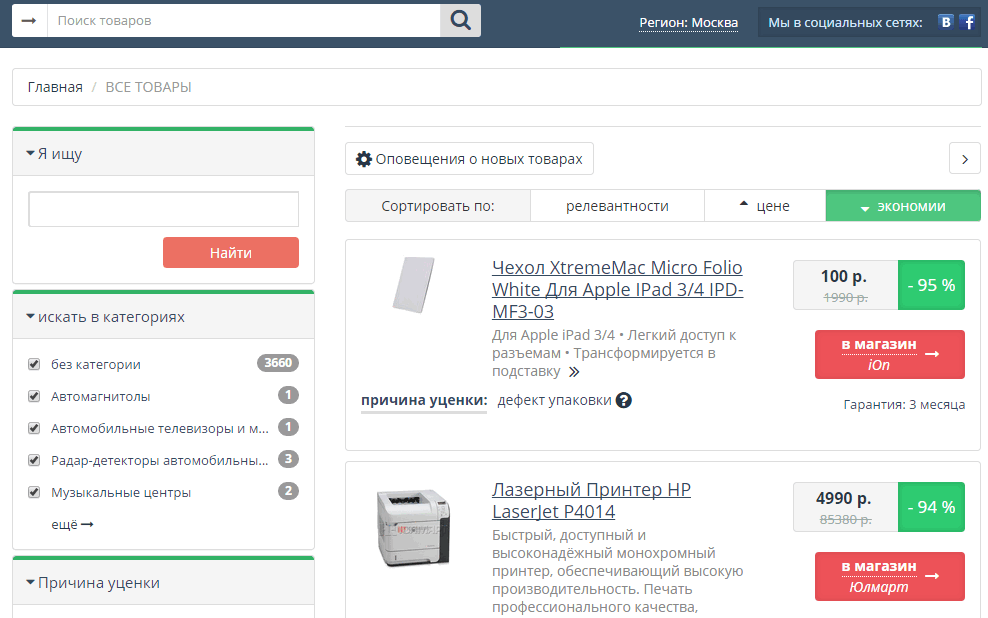Go to Главная breadcrumb
The height and width of the screenshot is (618, 988).
point(55,87)
